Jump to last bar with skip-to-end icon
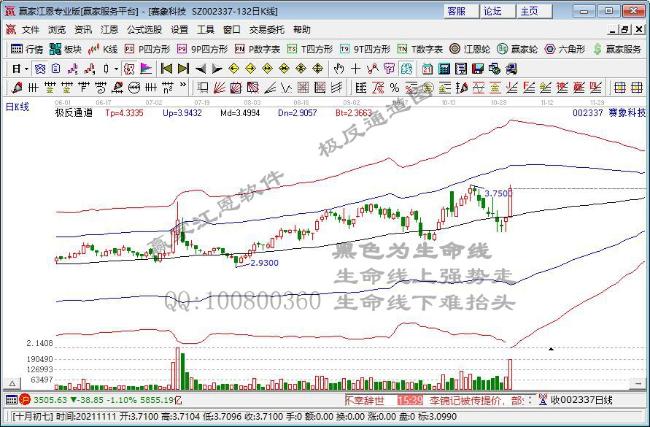Image resolution: width=650 pixels, height=427 pixels. click(x=183, y=69)
